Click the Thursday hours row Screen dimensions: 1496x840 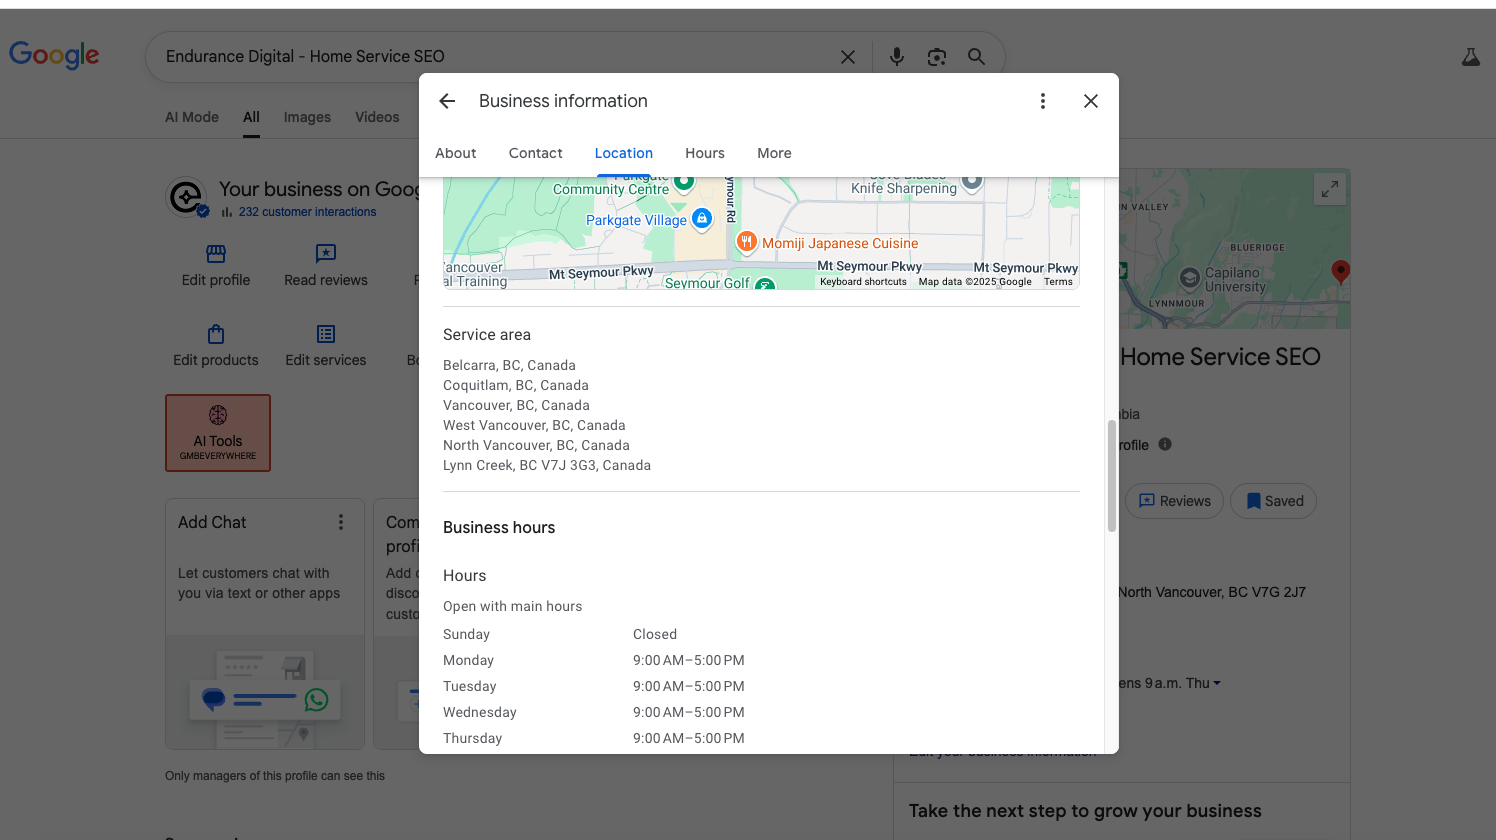tap(761, 738)
